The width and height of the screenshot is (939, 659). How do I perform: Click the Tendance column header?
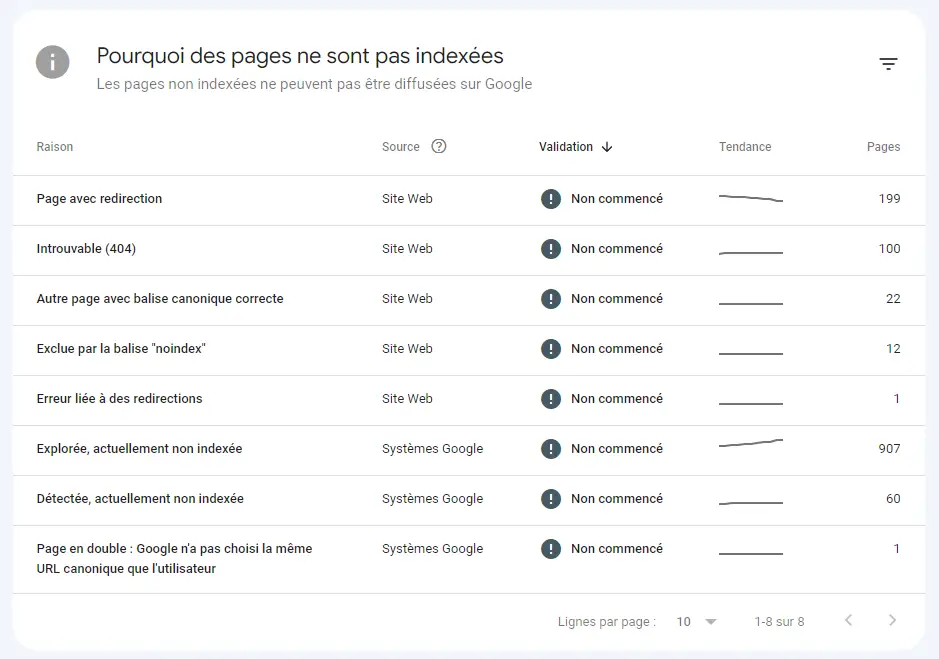pos(745,147)
